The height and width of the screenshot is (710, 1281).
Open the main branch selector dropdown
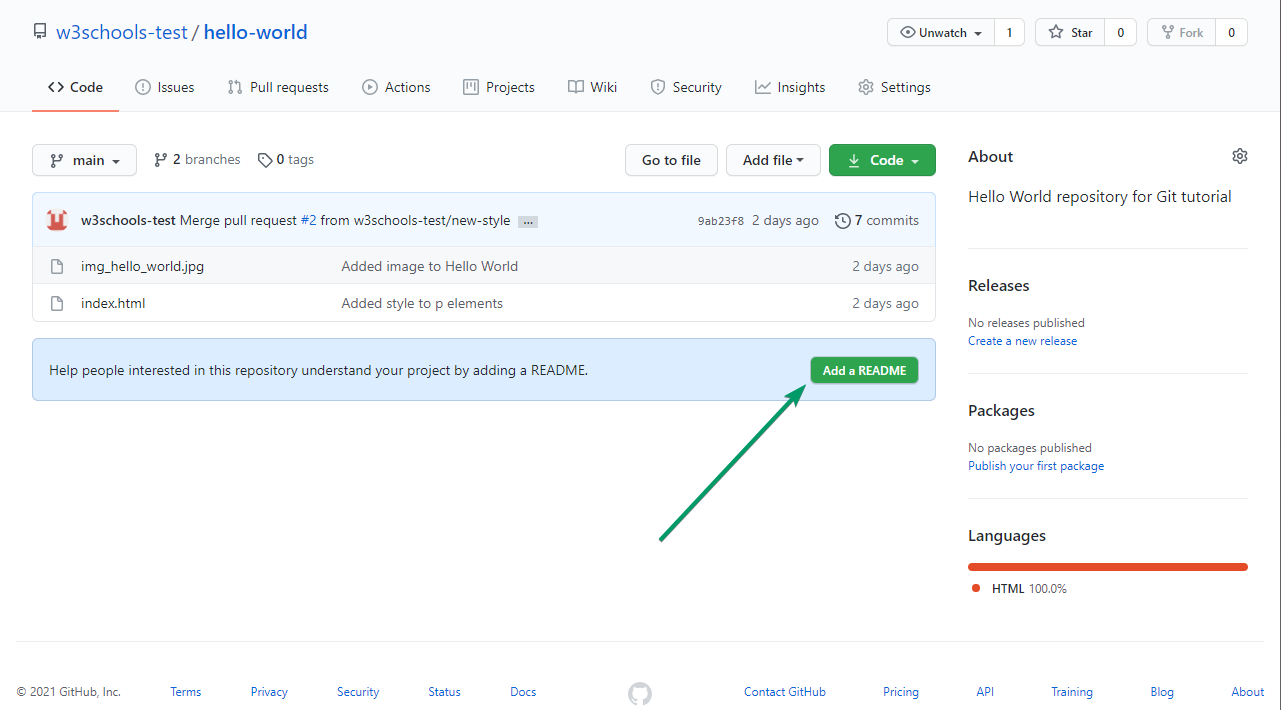pos(84,160)
